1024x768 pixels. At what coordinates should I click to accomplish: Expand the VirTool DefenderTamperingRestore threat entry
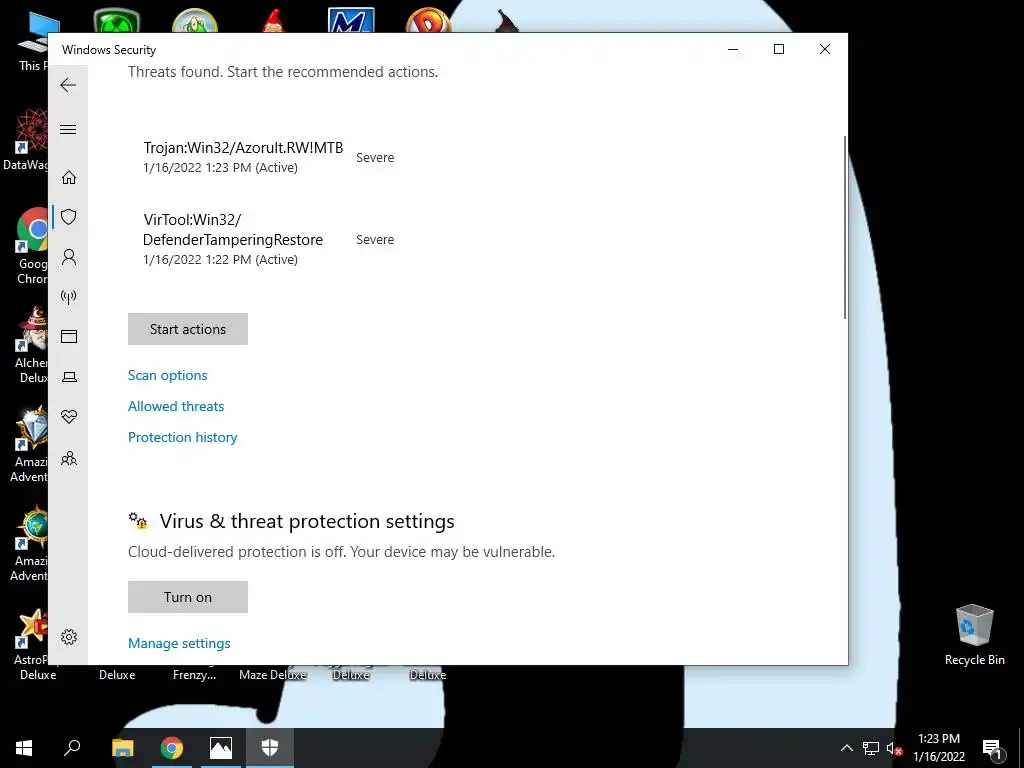268,239
